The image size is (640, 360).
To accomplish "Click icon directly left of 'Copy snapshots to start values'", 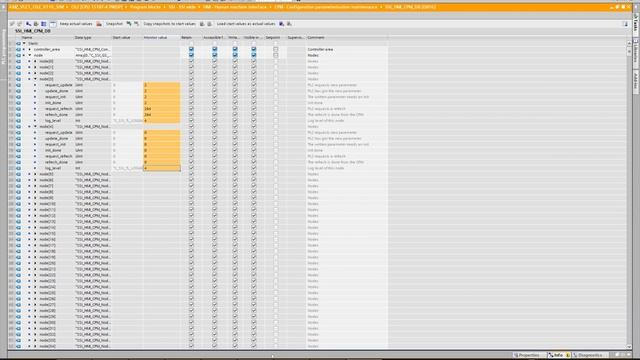I will coord(136,24).
